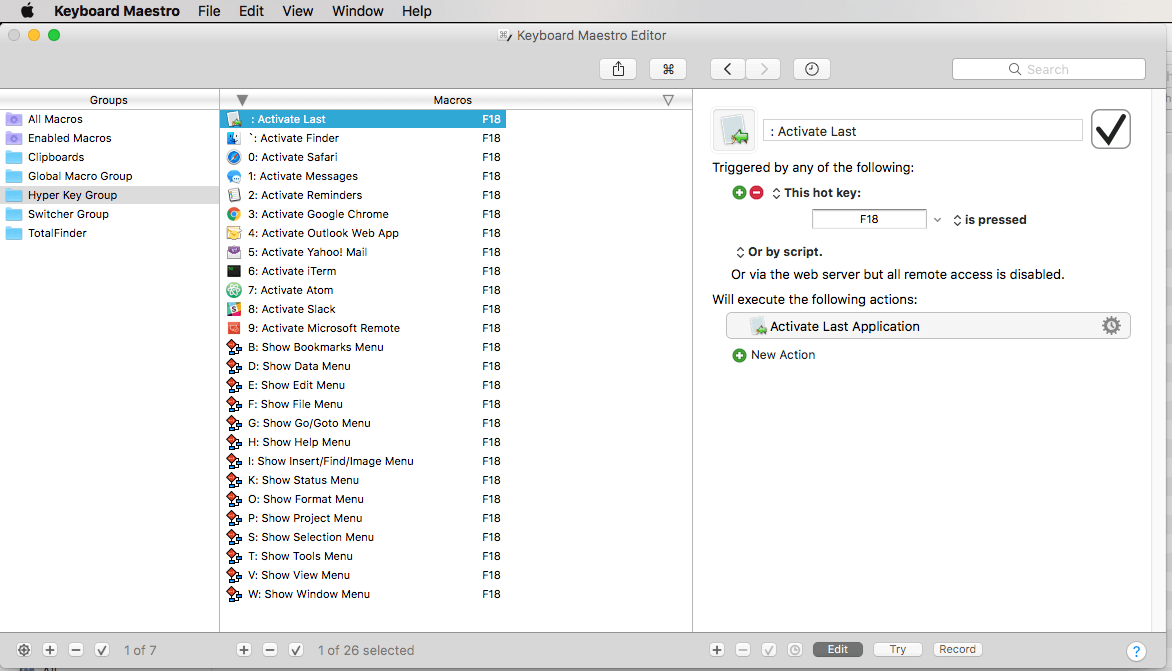The height and width of the screenshot is (671, 1172).
Task: Open the Edit menu
Action: click(251, 10)
